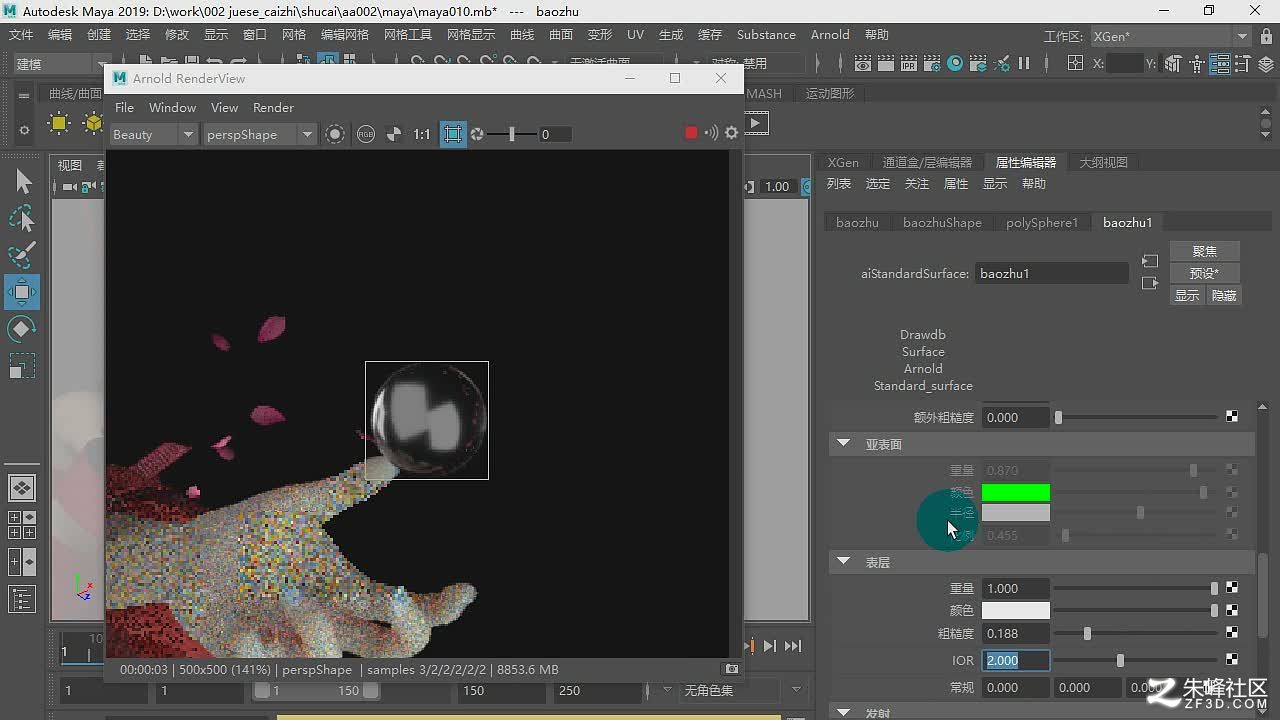Activate the Paint selection tool
Viewport: 1280px width, 720px height.
(x=23, y=255)
